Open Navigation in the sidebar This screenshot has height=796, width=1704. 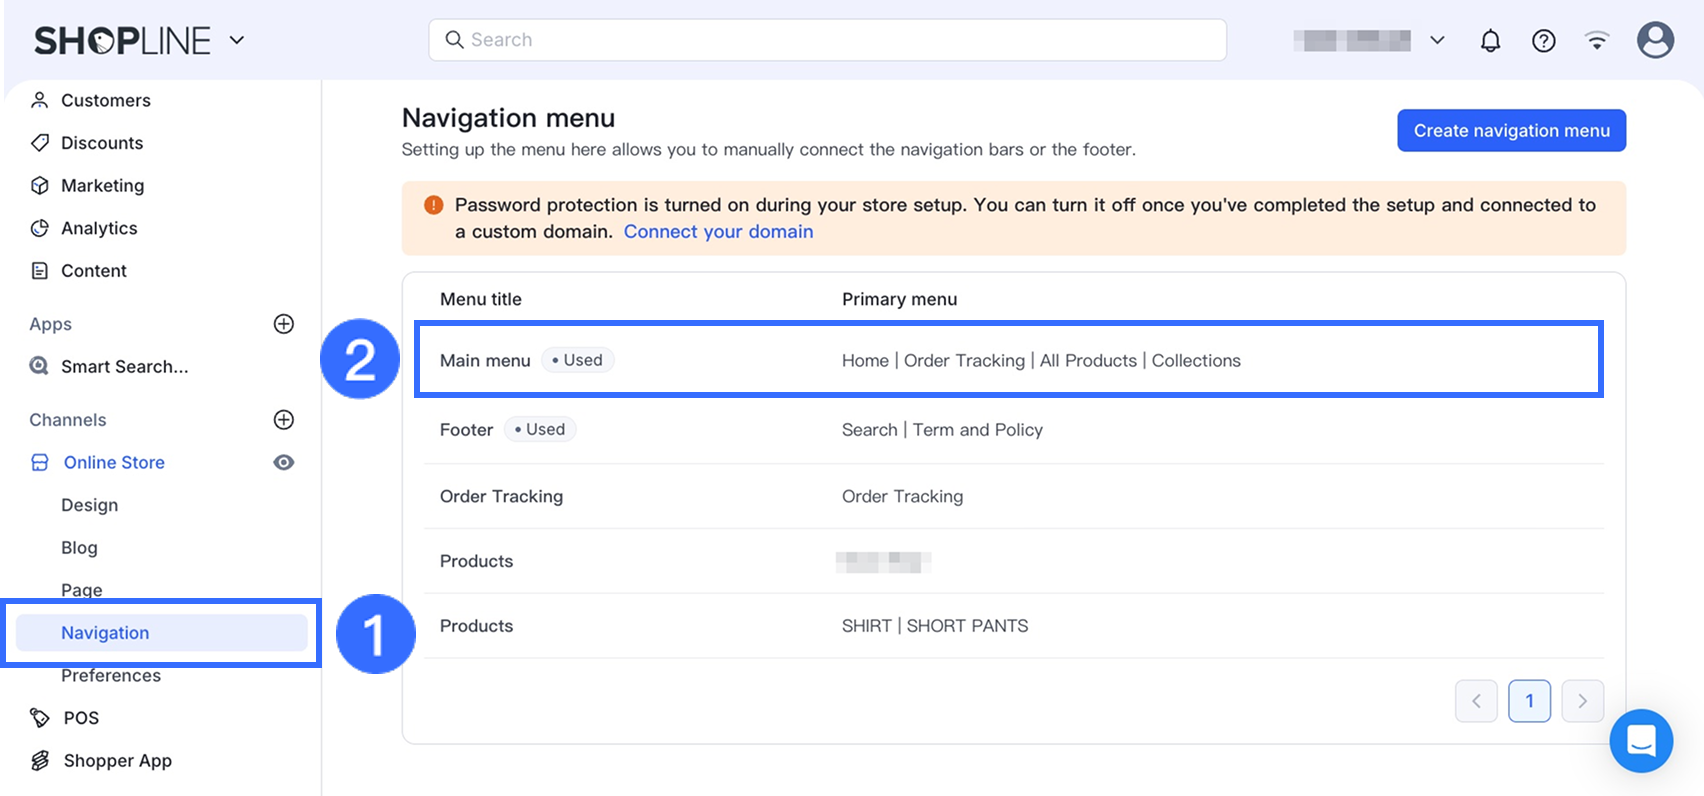pyautogui.click(x=105, y=633)
